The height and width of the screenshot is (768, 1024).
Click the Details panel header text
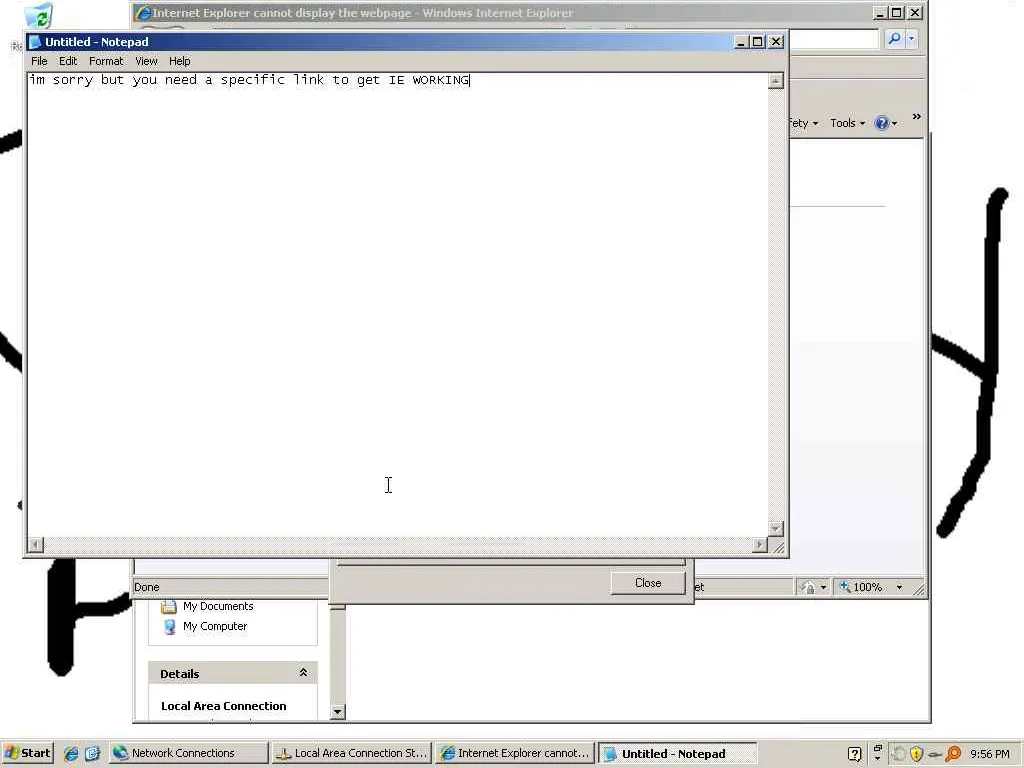click(x=180, y=674)
